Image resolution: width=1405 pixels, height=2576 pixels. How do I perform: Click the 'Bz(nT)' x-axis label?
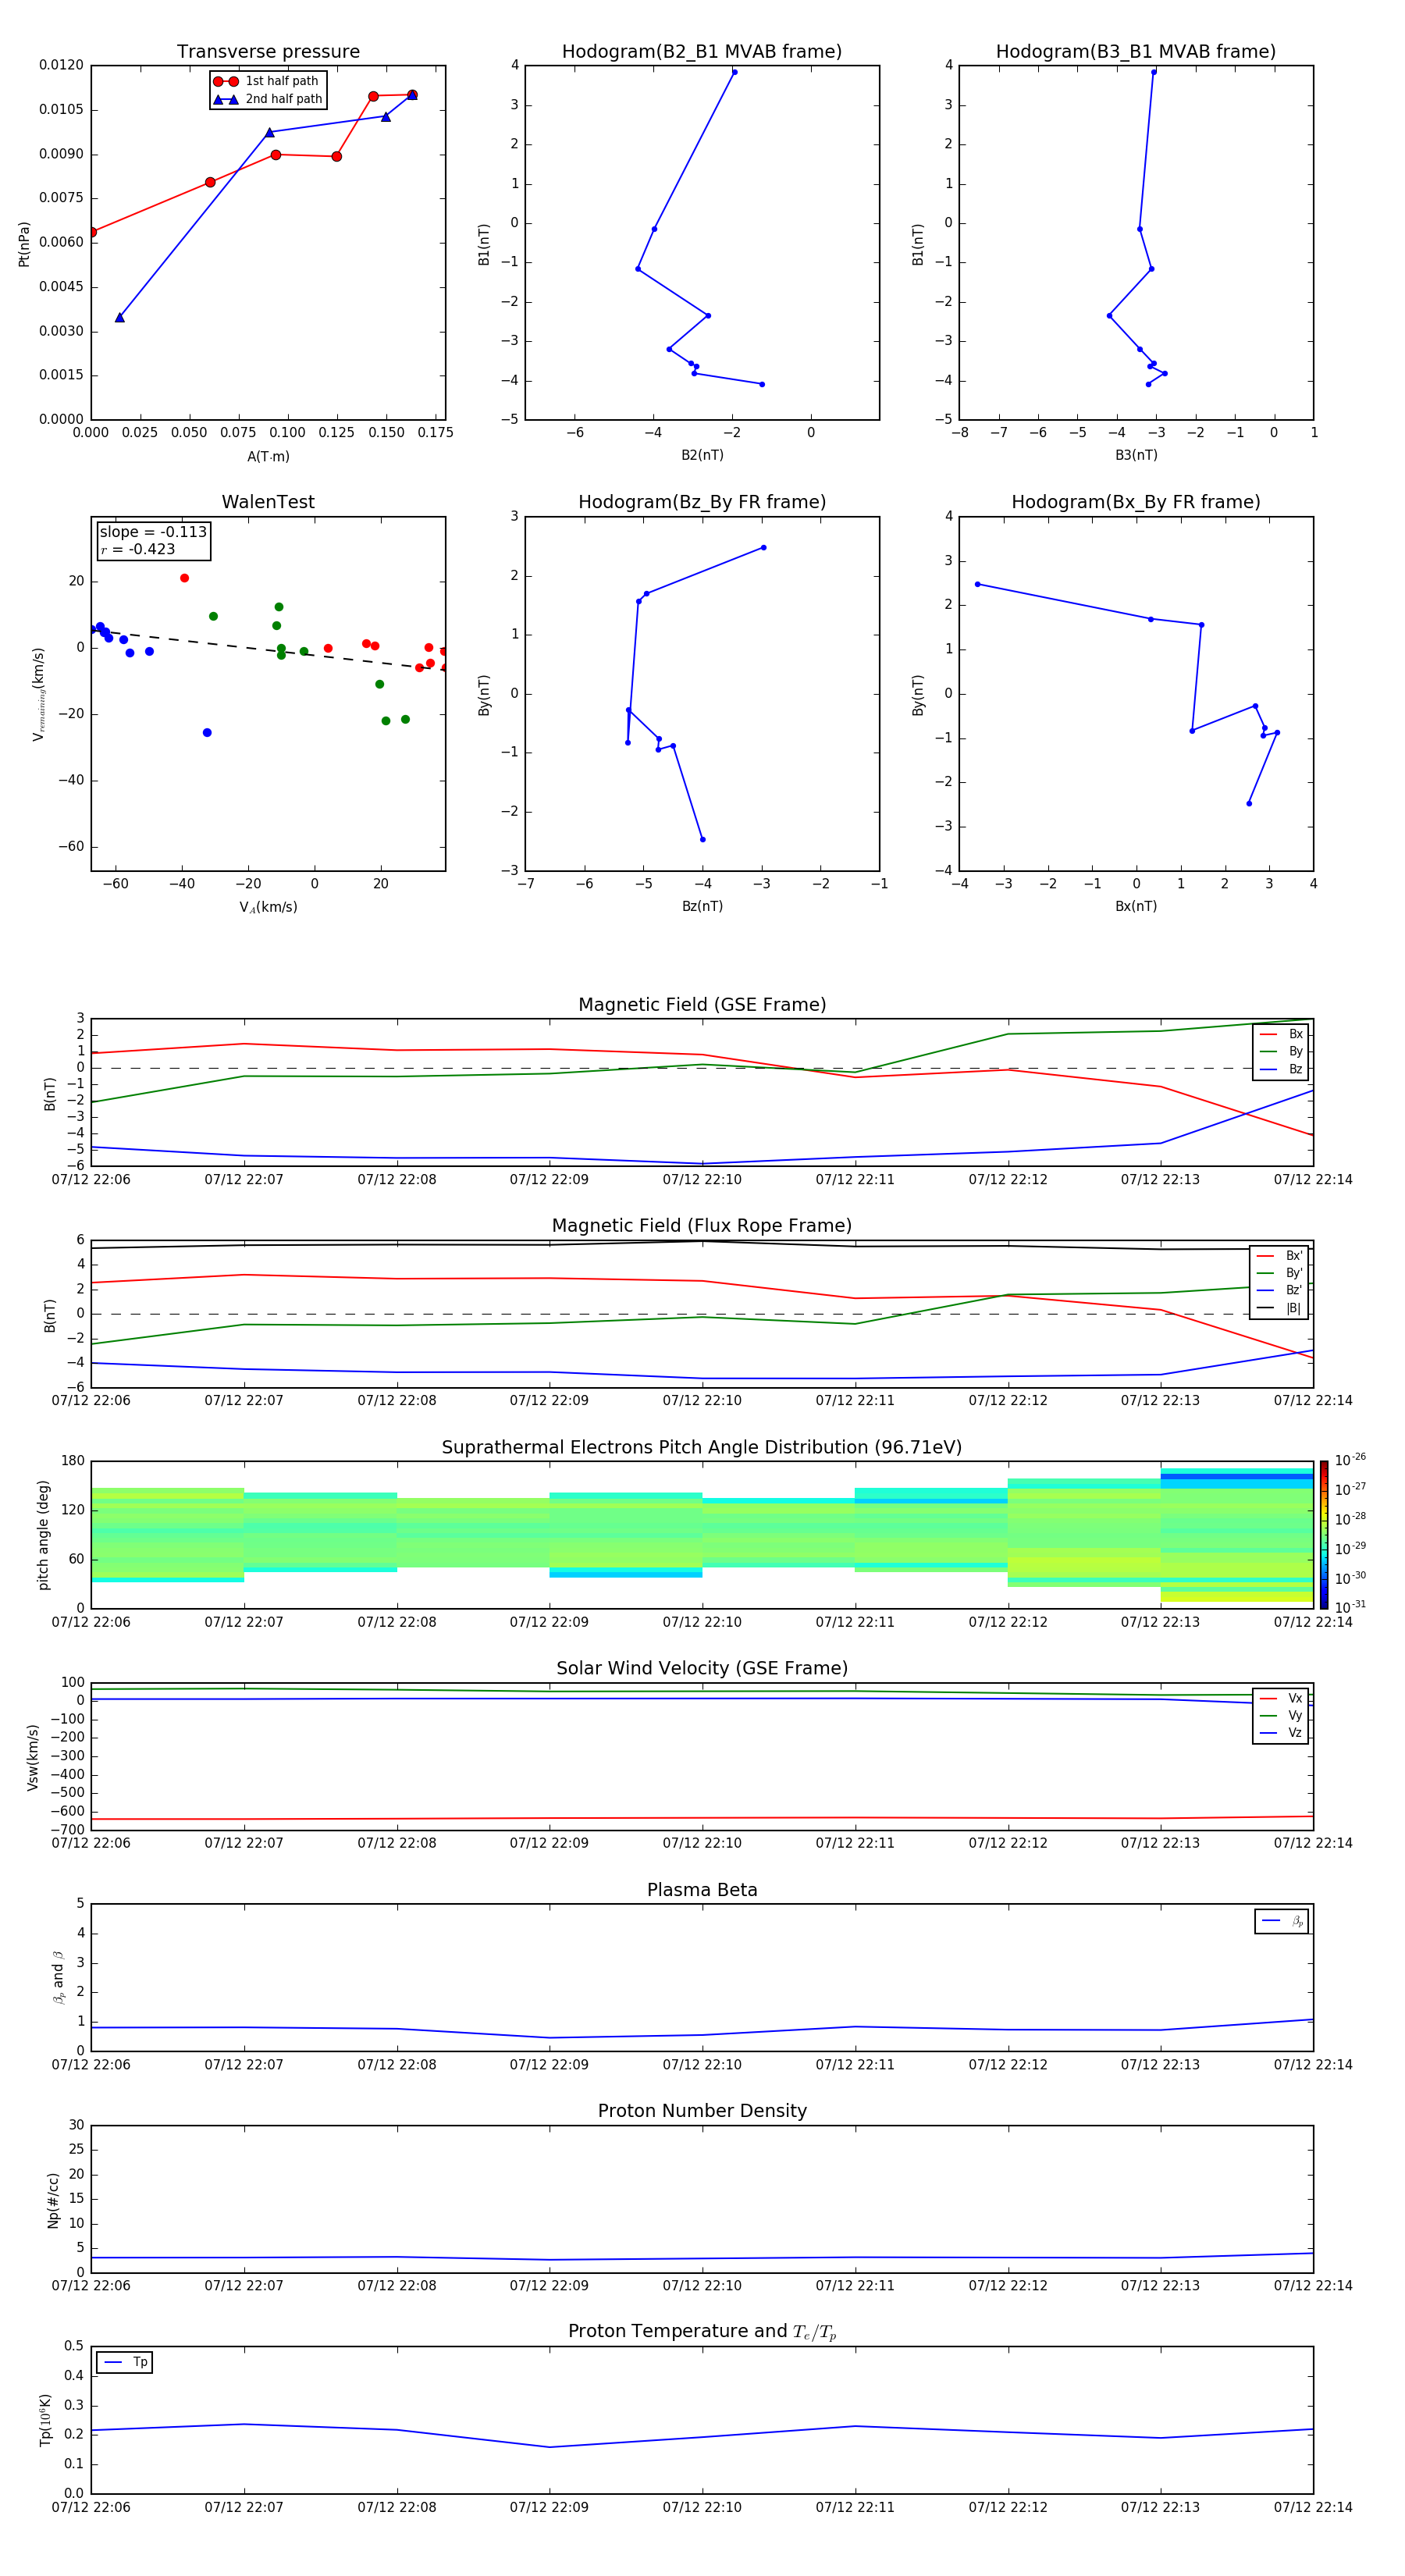(x=702, y=906)
